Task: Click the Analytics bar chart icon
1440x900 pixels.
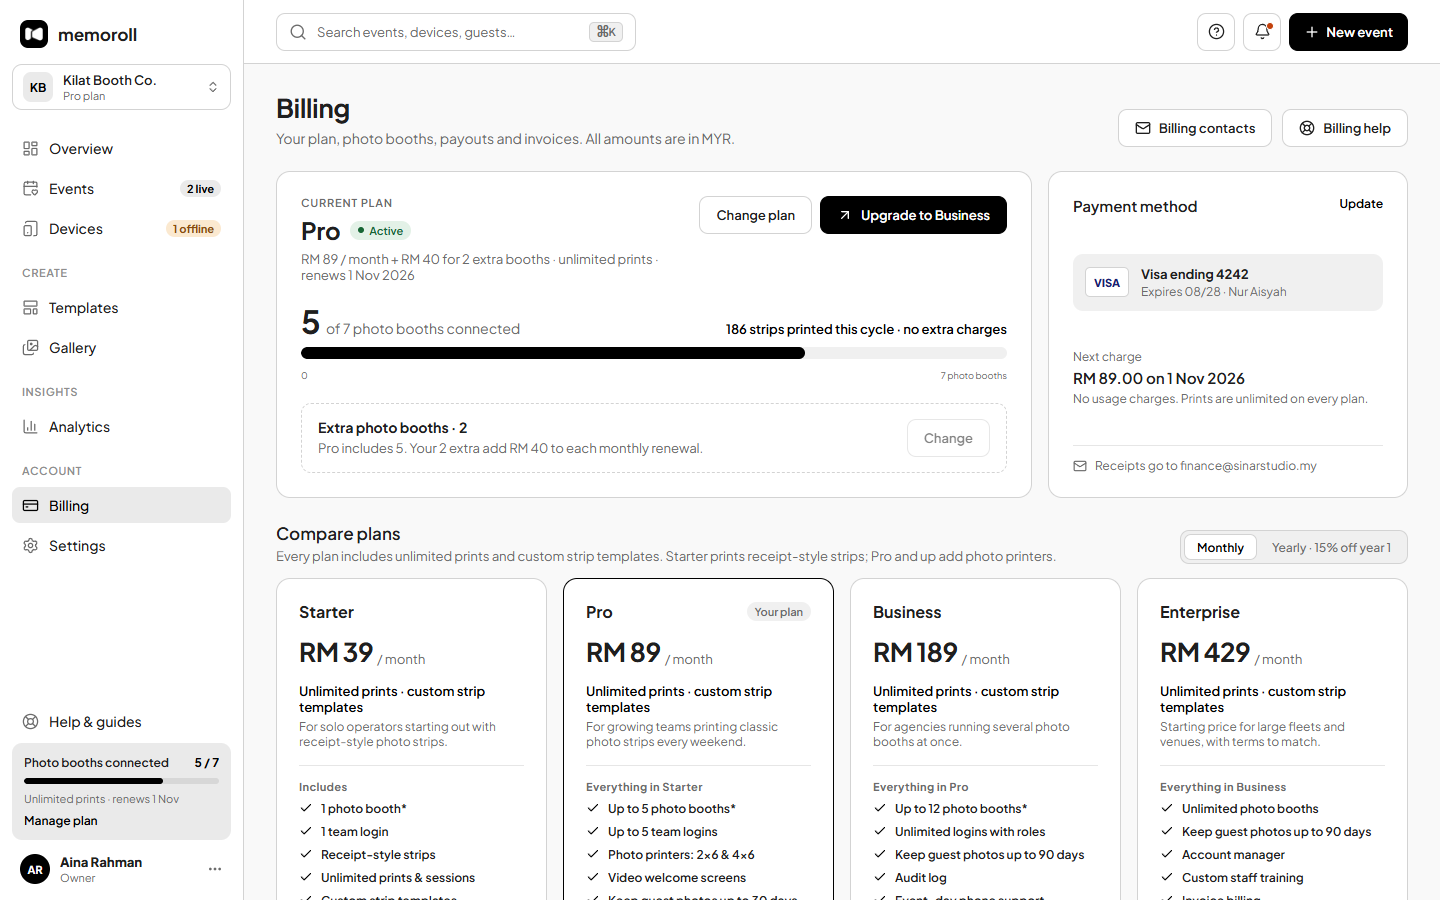Action: coord(31,427)
